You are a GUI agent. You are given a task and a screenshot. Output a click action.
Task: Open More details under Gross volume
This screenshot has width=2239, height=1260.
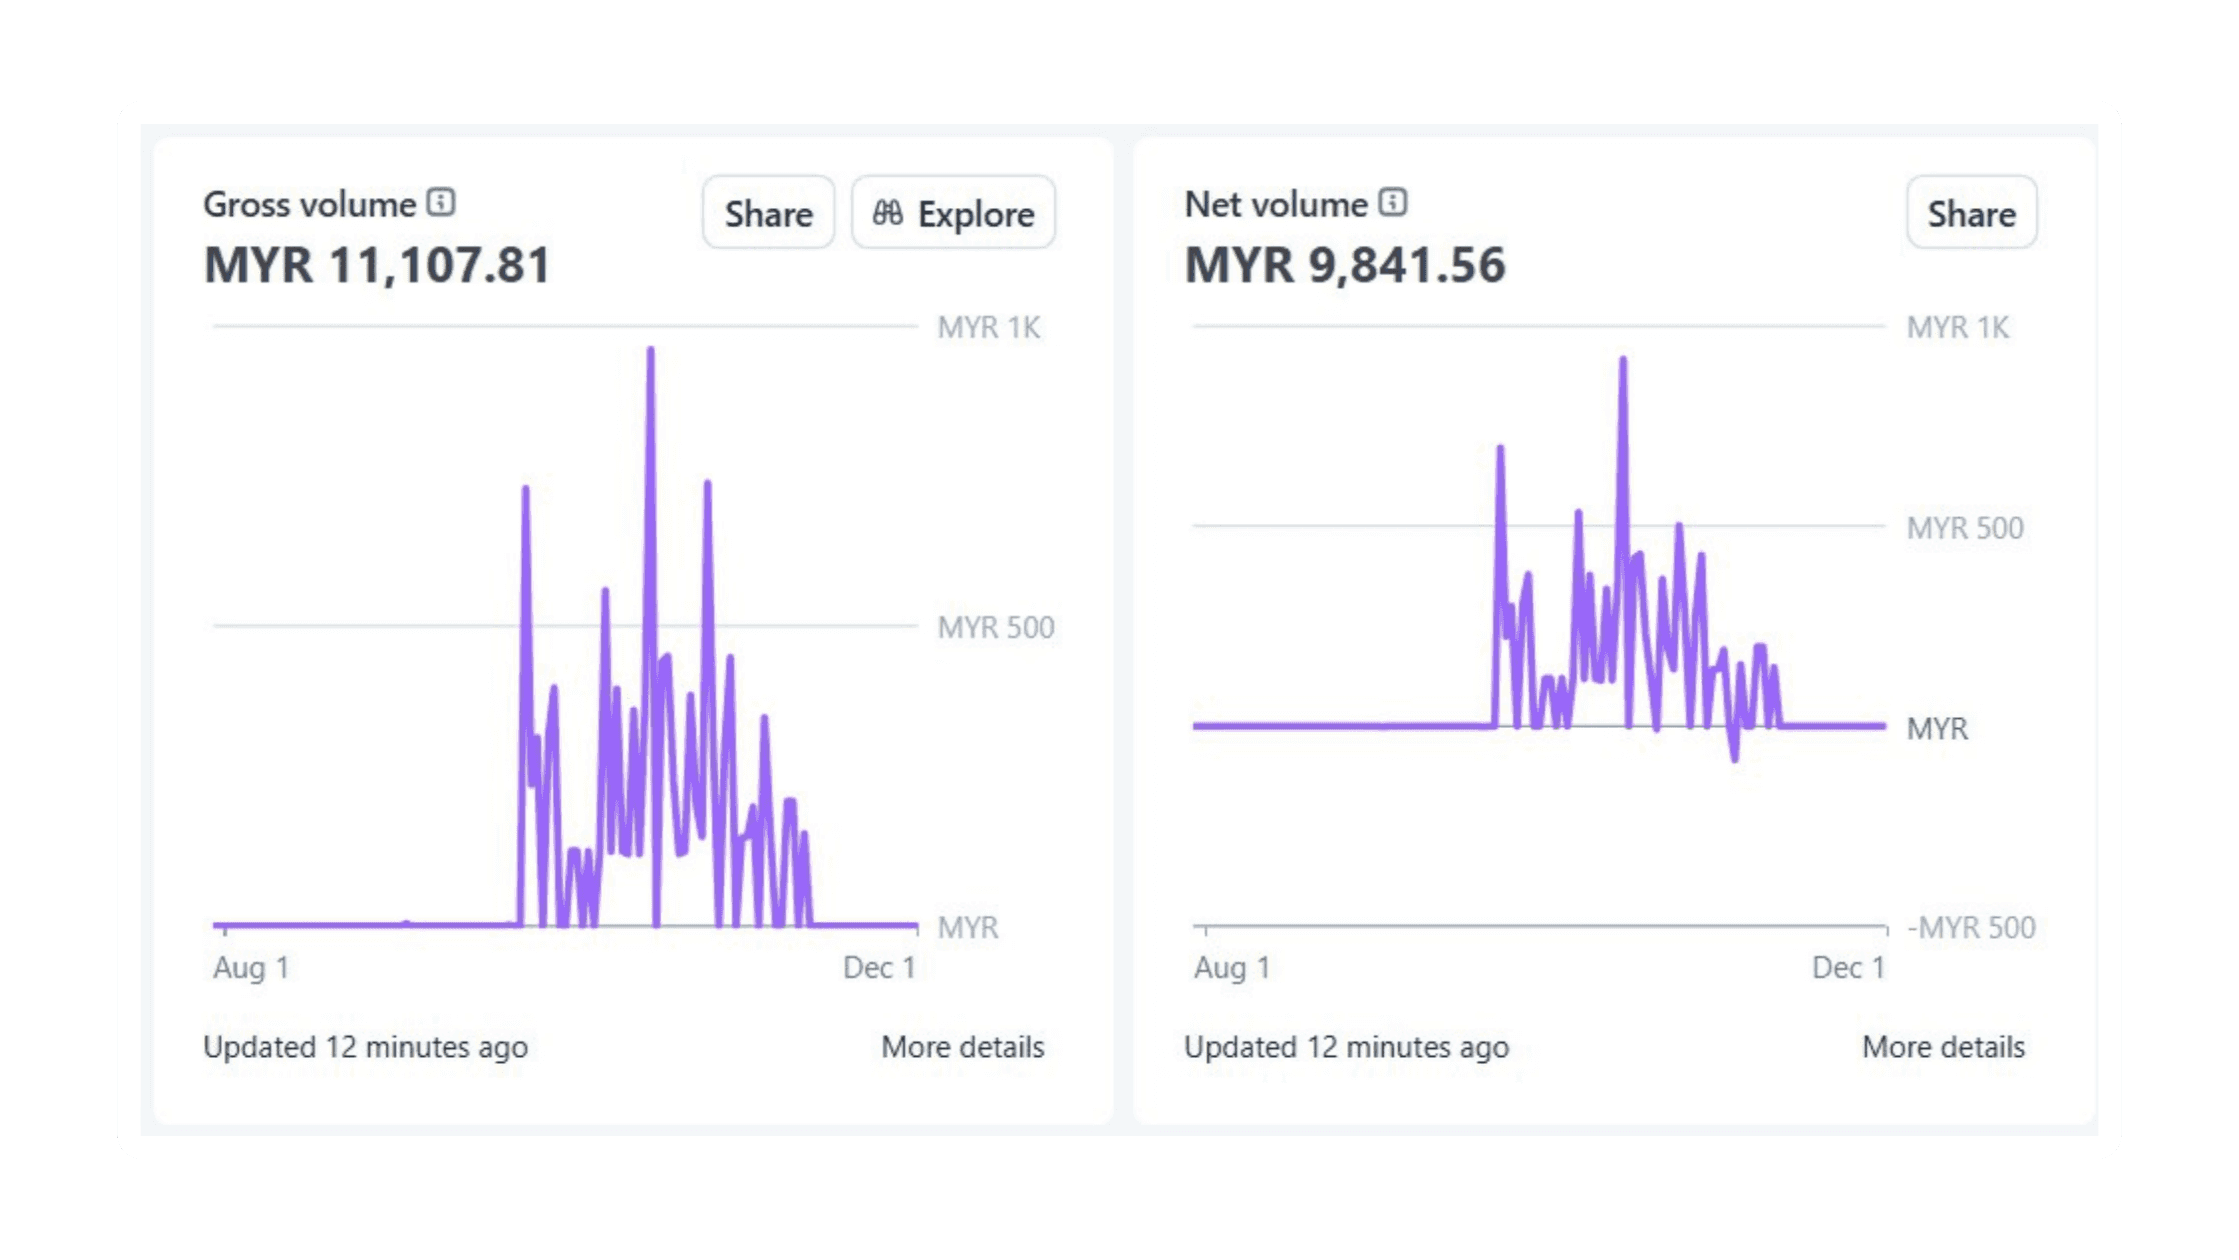coord(962,1047)
